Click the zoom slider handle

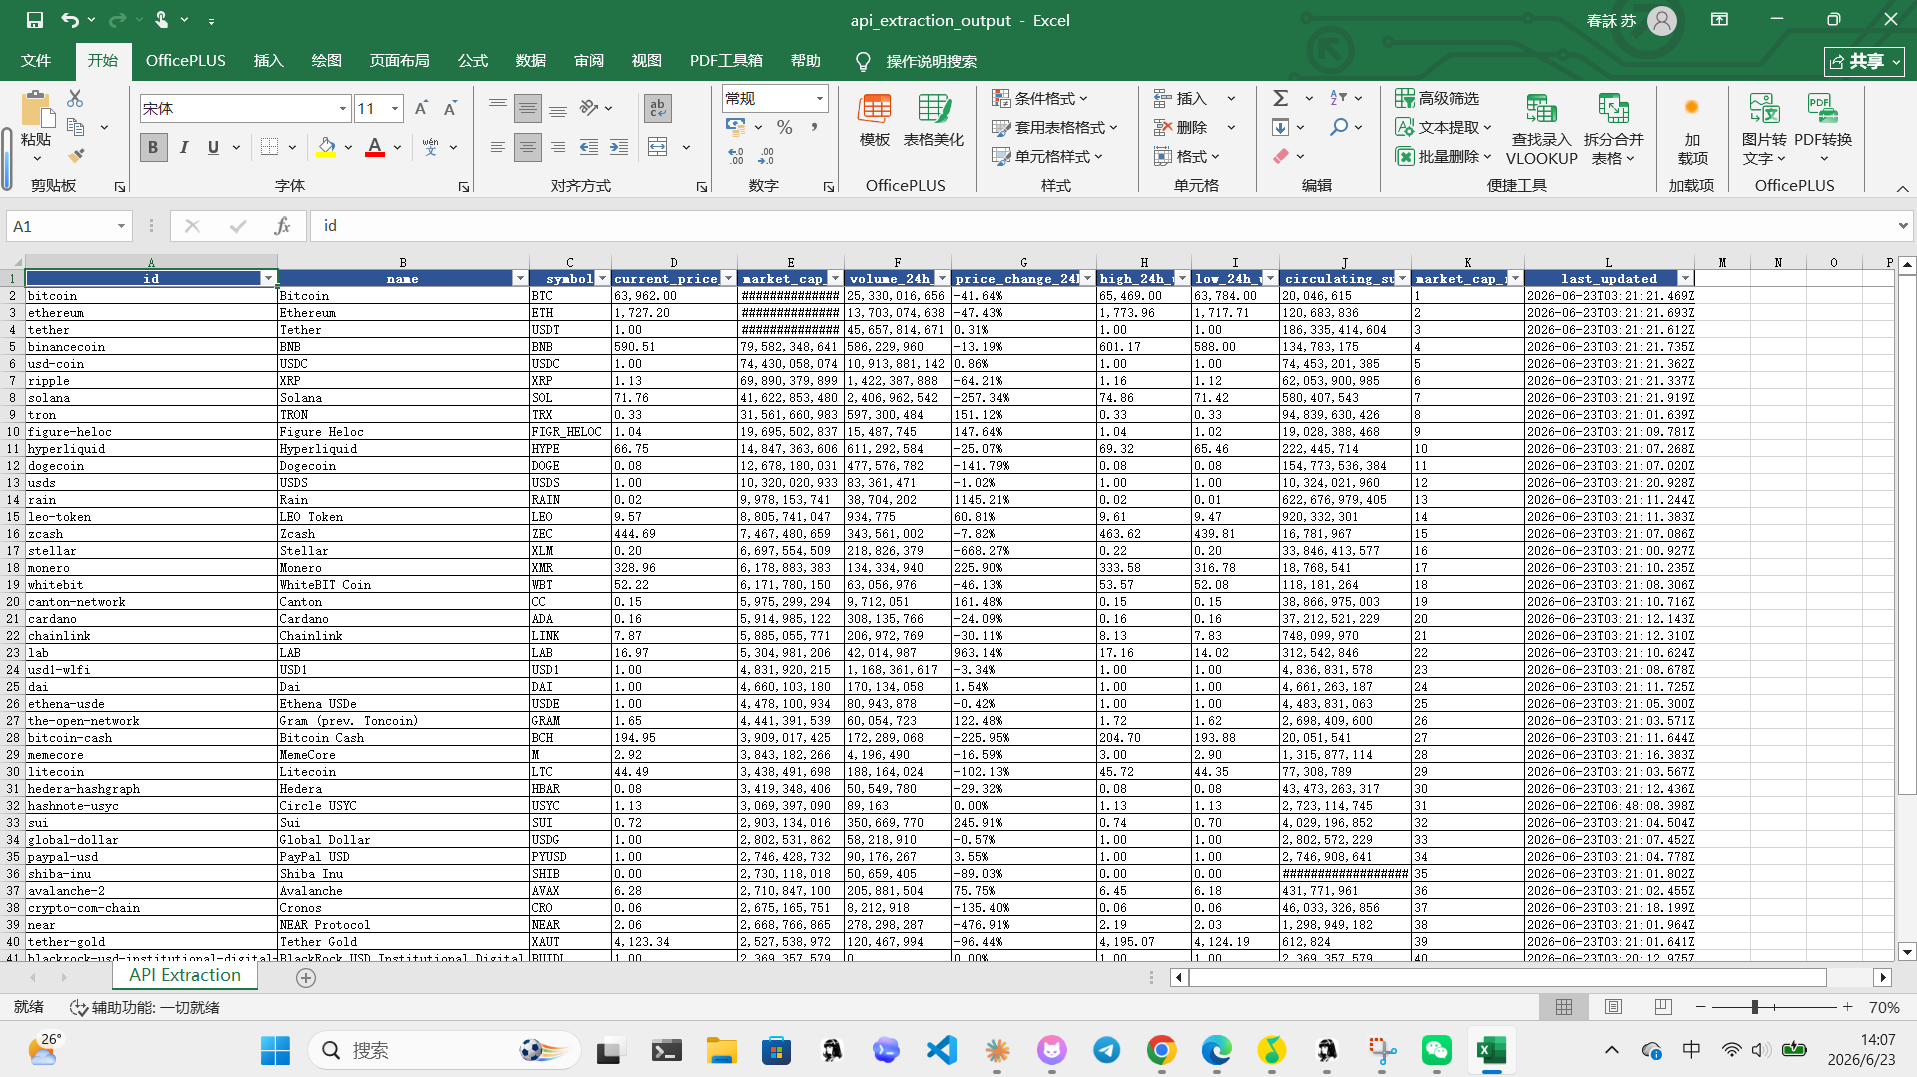1755,1007
